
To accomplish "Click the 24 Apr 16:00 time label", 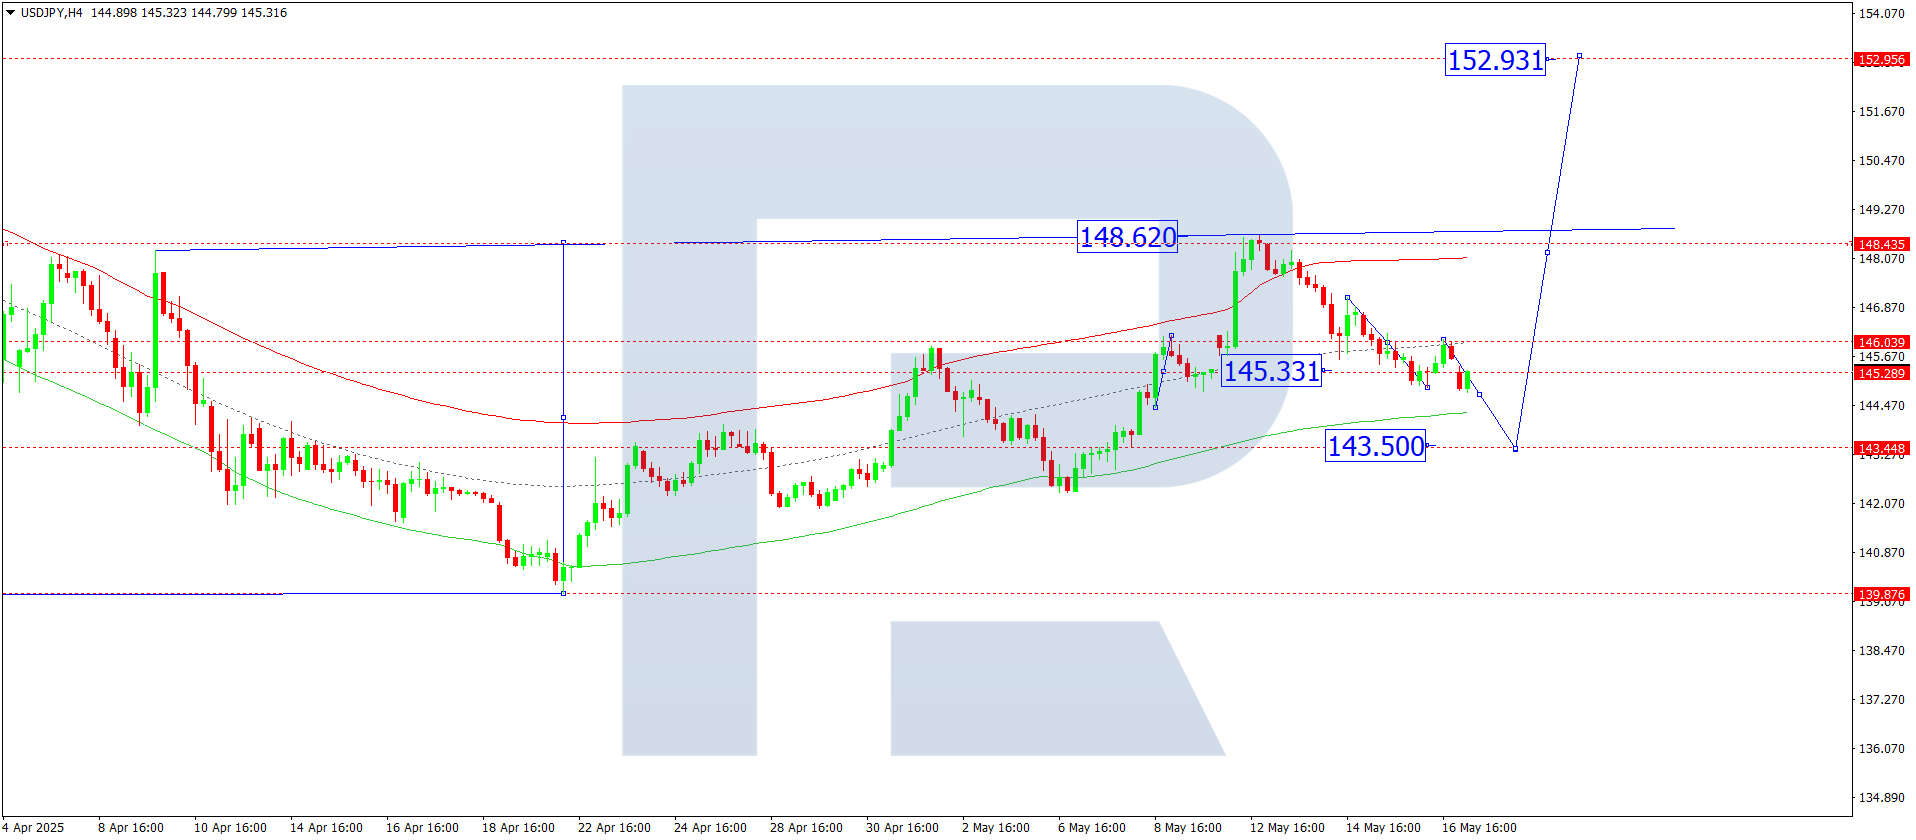I will coord(710,828).
